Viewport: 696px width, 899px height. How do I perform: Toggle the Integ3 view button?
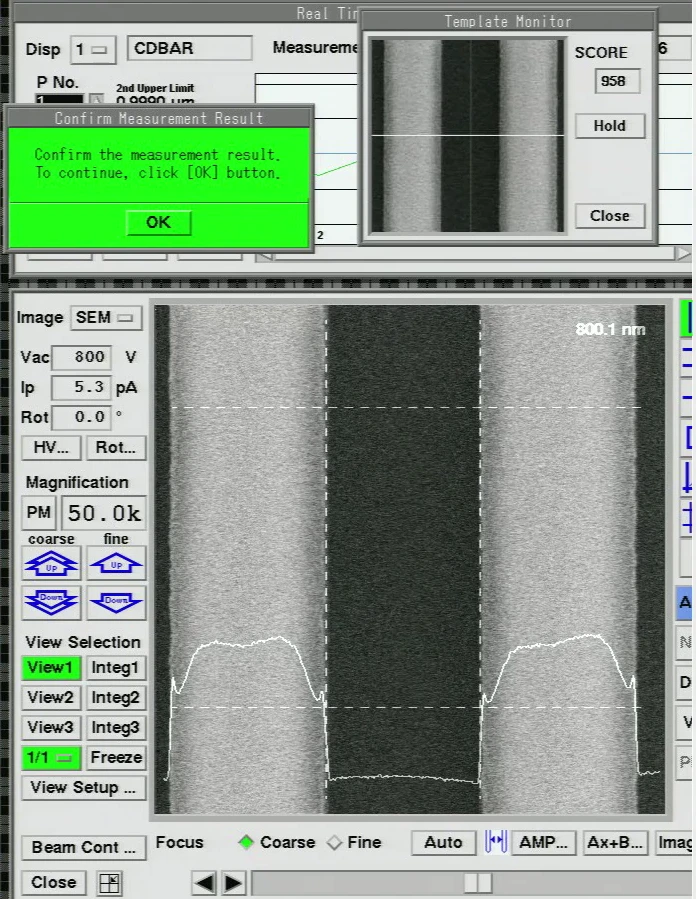[x=116, y=727]
